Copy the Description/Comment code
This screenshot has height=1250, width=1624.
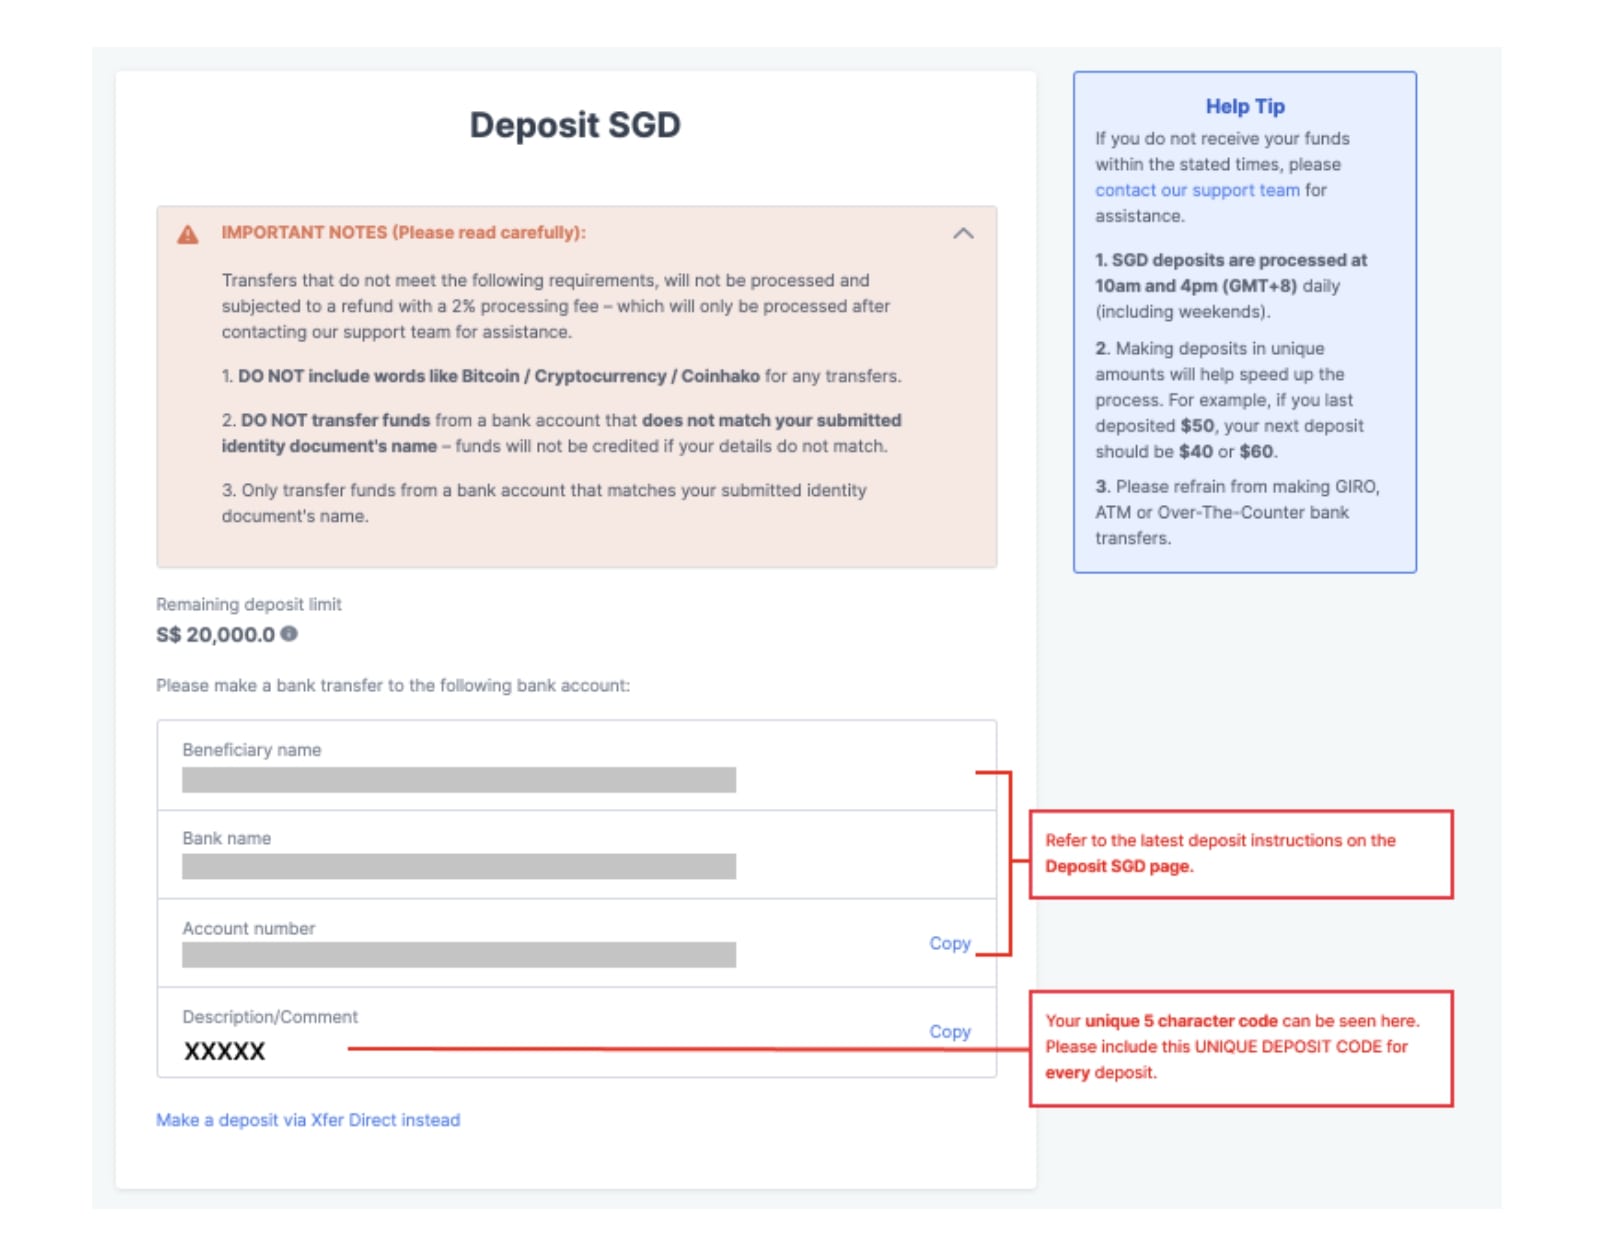[950, 1031]
